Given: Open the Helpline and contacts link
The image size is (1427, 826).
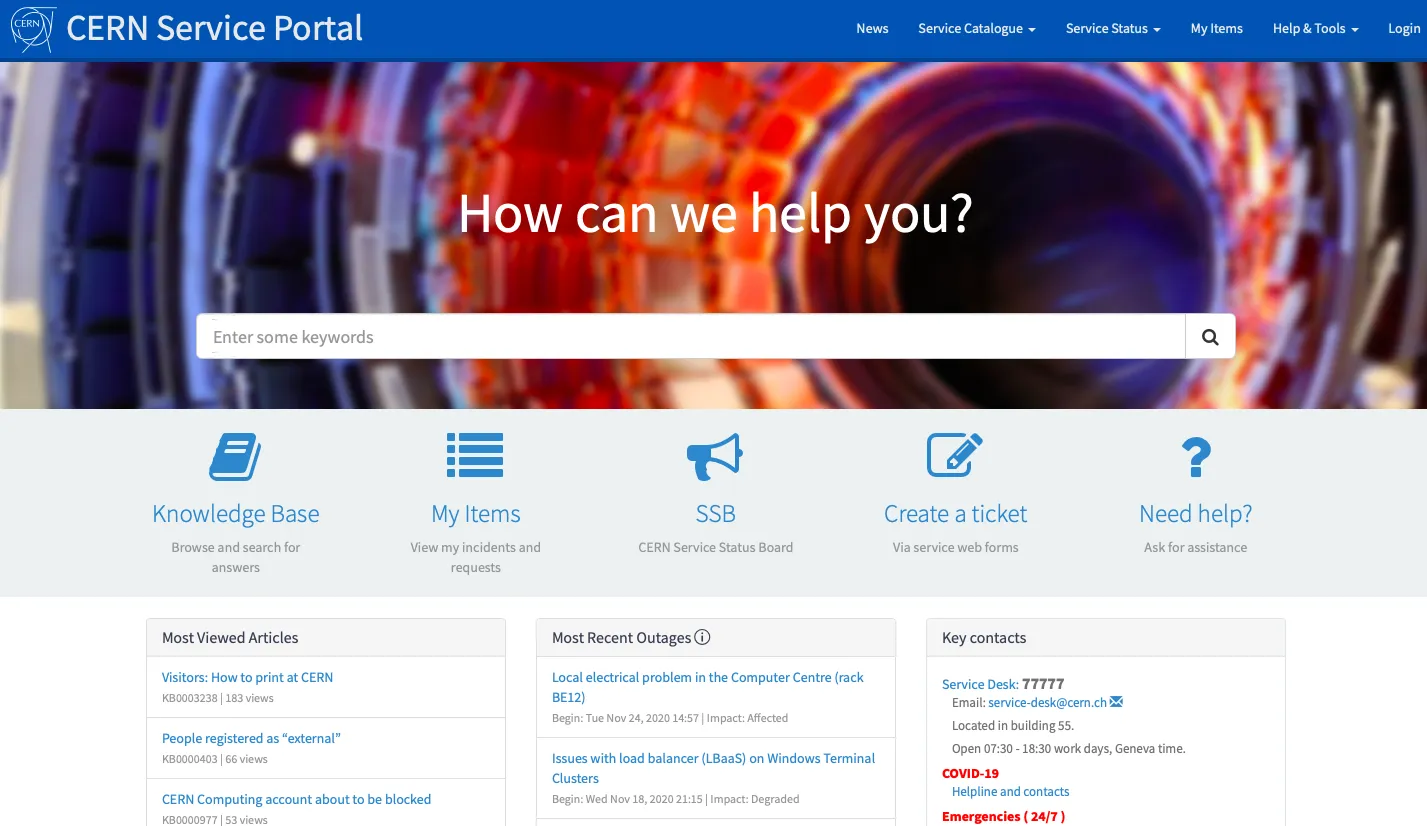Looking at the screenshot, I should point(1010,791).
